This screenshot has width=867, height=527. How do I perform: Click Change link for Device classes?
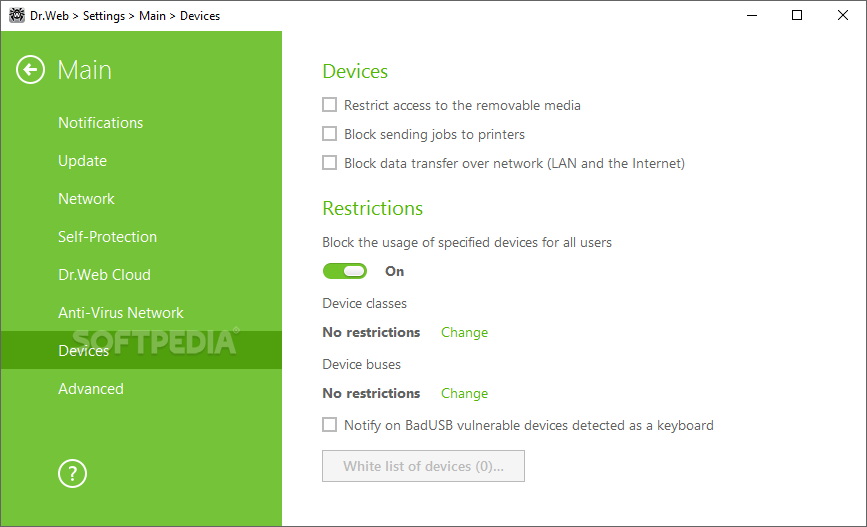464,332
